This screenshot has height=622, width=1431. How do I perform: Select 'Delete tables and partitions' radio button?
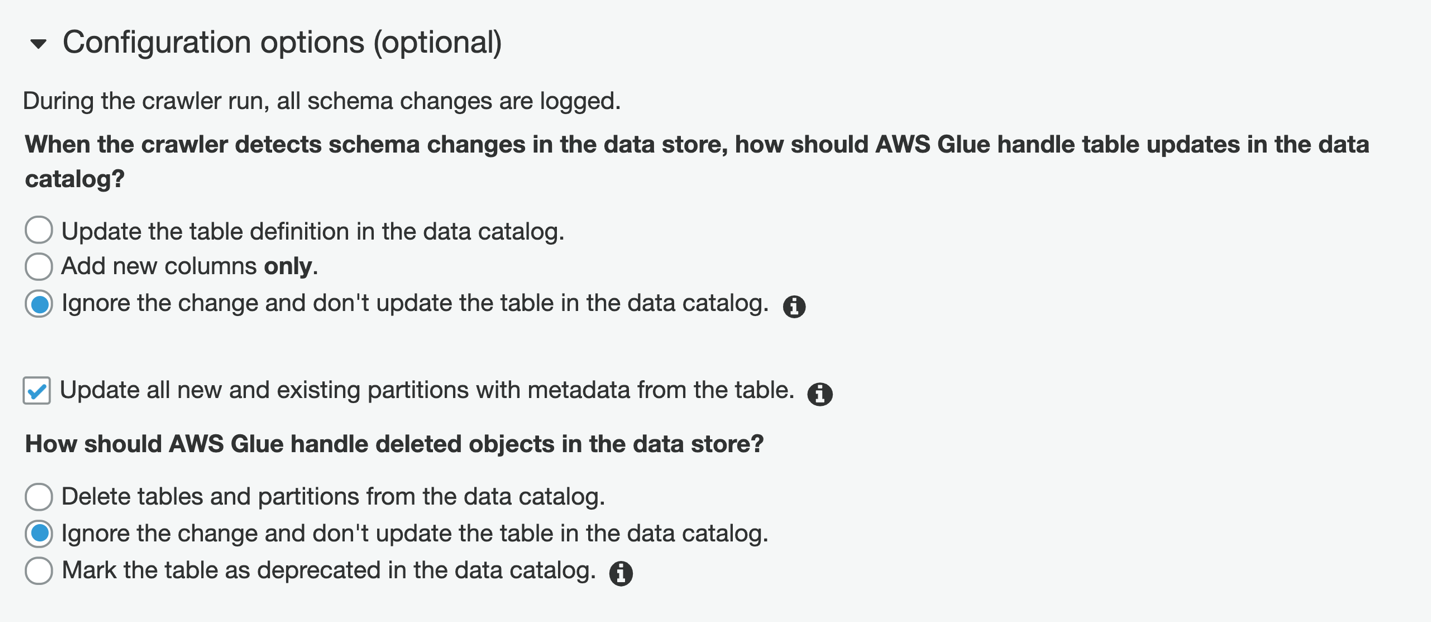[39, 496]
